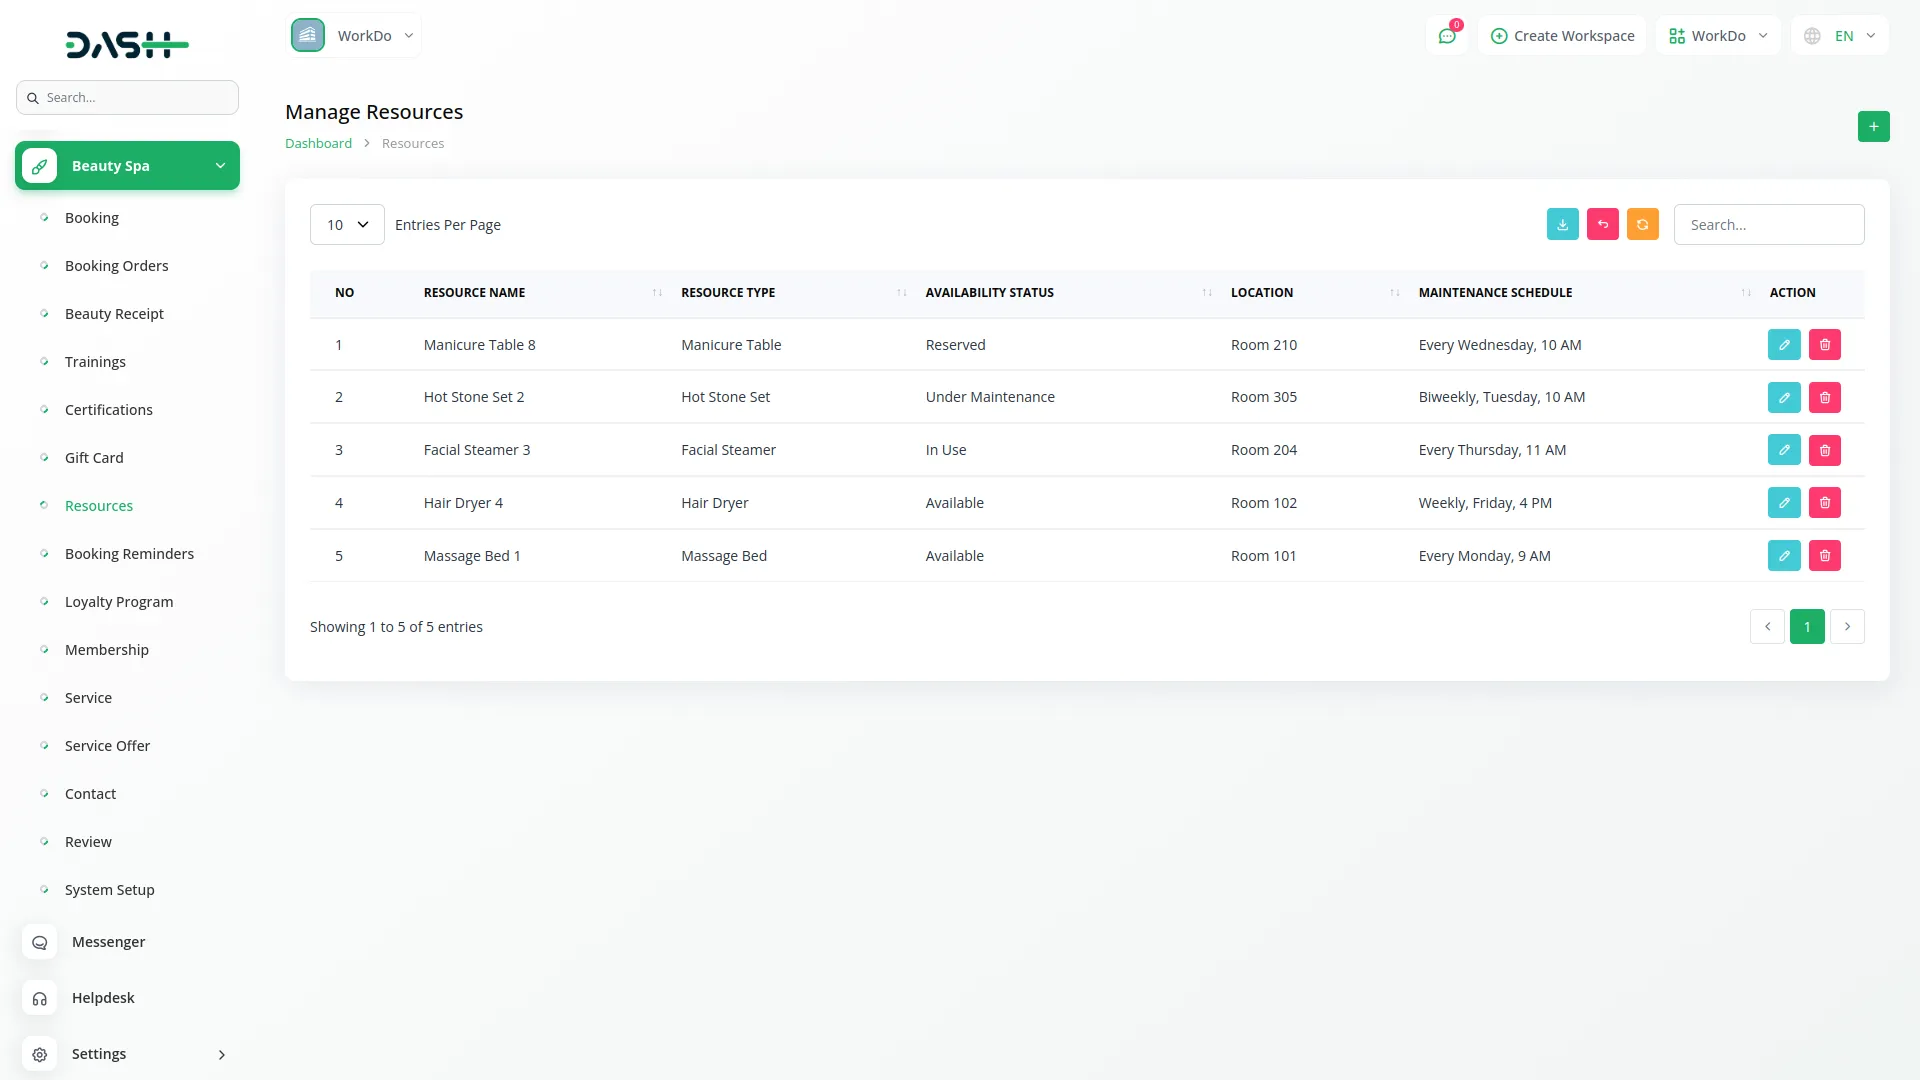The image size is (1920, 1080).
Task: Edit the Manicure Table 8 resource
Action: pyautogui.click(x=1783, y=344)
